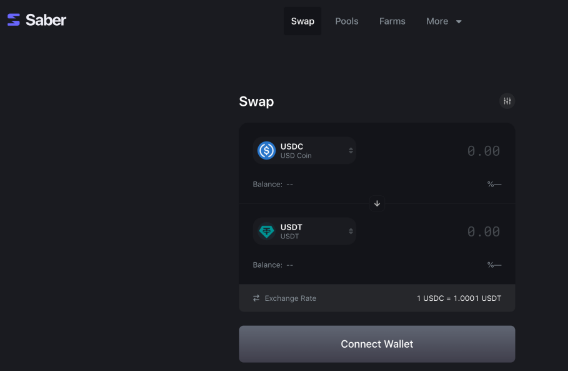Go to the Pools tab

[x=347, y=21]
